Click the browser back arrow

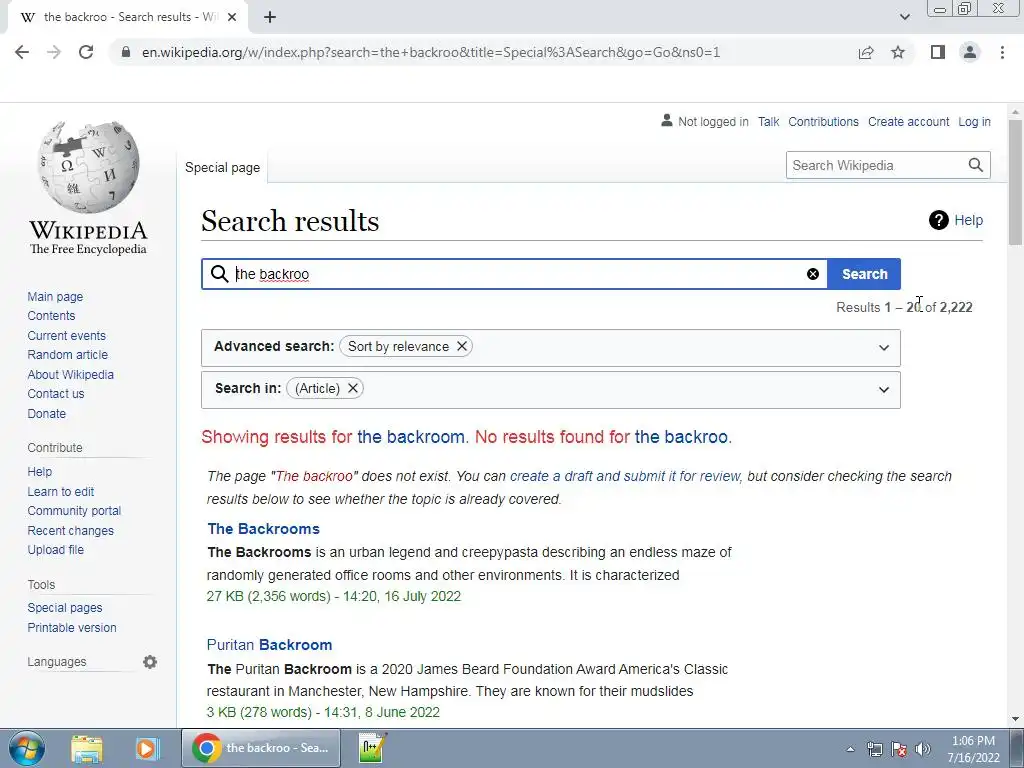(x=22, y=52)
